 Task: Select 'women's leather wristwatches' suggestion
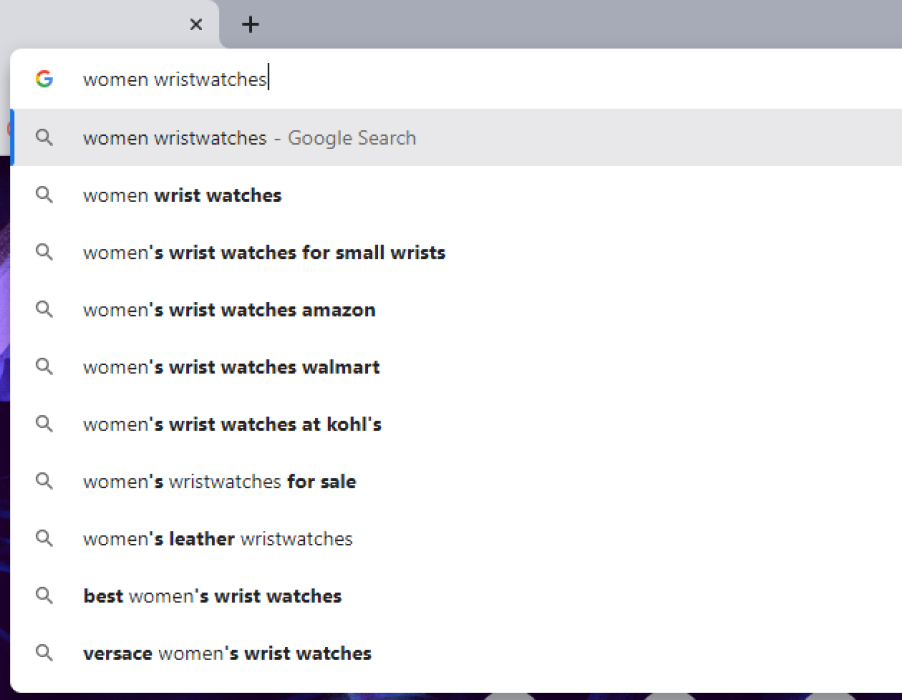[x=456, y=538]
